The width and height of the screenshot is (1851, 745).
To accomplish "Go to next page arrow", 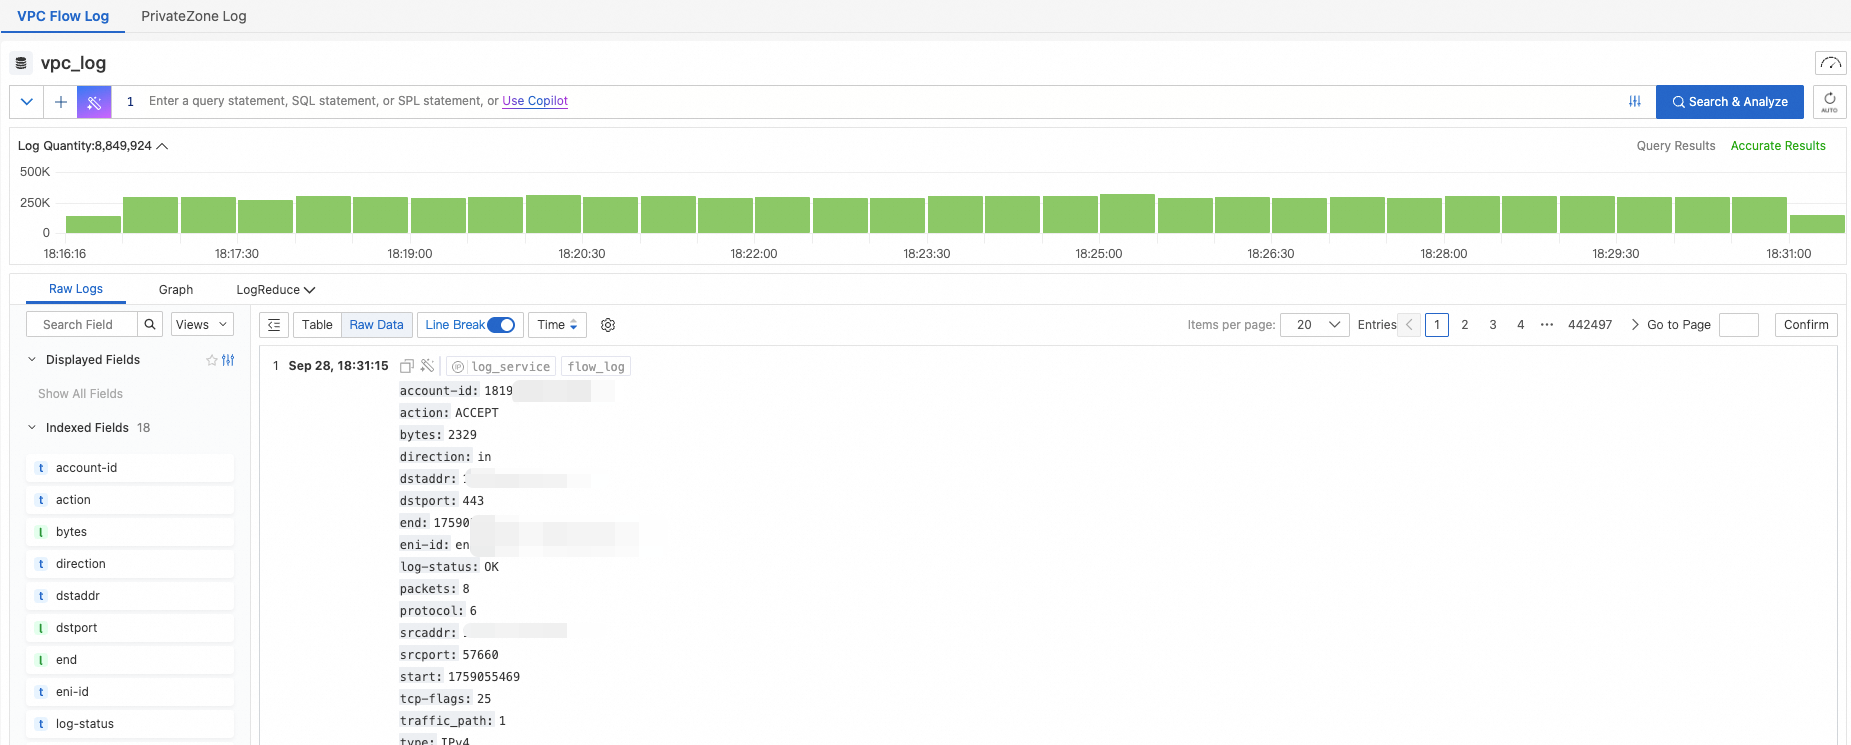I will (x=1635, y=325).
